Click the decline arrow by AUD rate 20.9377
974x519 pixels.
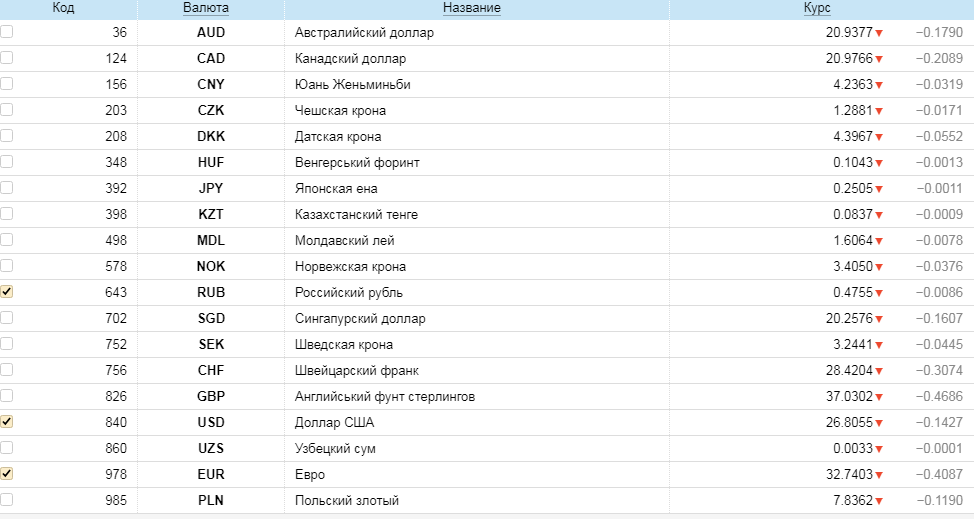[x=879, y=33]
